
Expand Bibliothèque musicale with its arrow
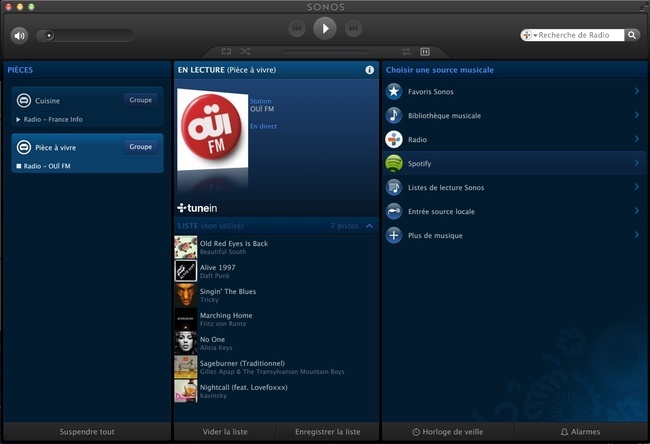tap(637, 115)
